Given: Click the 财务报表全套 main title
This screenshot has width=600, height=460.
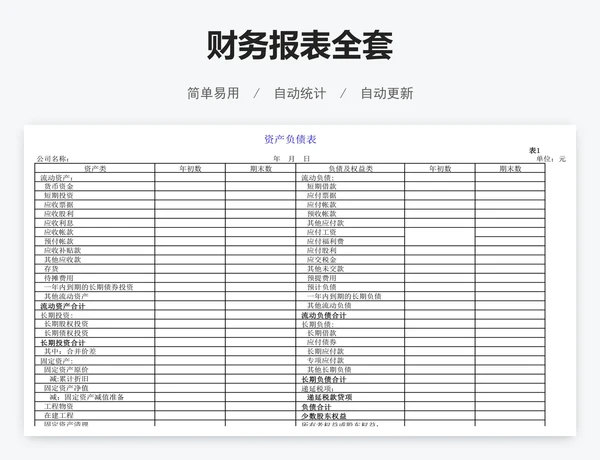Looking at the screenshot, I should click(x=300, y=45).
